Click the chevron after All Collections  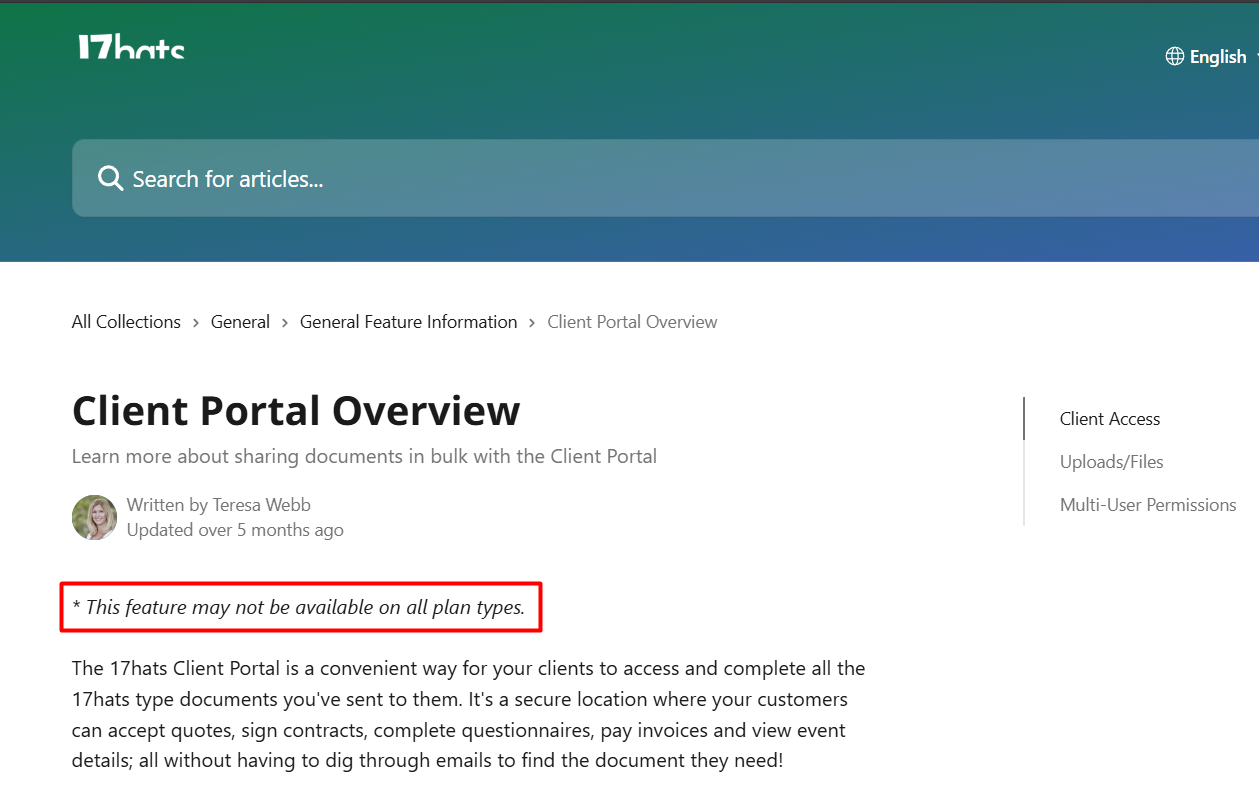click(x=196, y=323)
